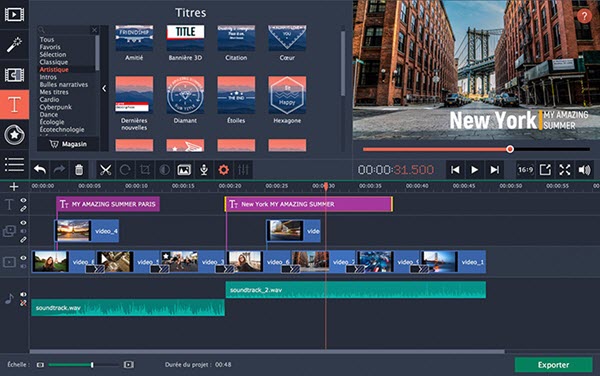Zoom out timeline scale icon
Screen dimensions: 600x376
(40, 365)
